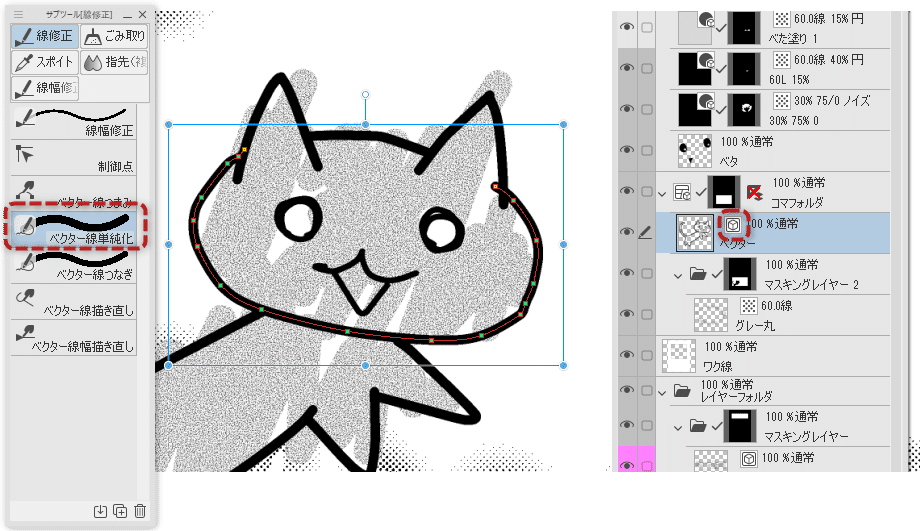Click the ベタ layer thumbnail

(x=695, y=150)
